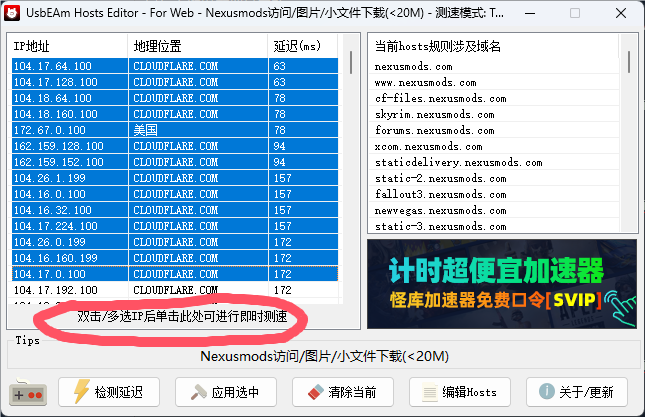The width and height of the screenshot is (645, 417).
Task: Select IP row 172.67.0.100
Action: pos(175,130)
